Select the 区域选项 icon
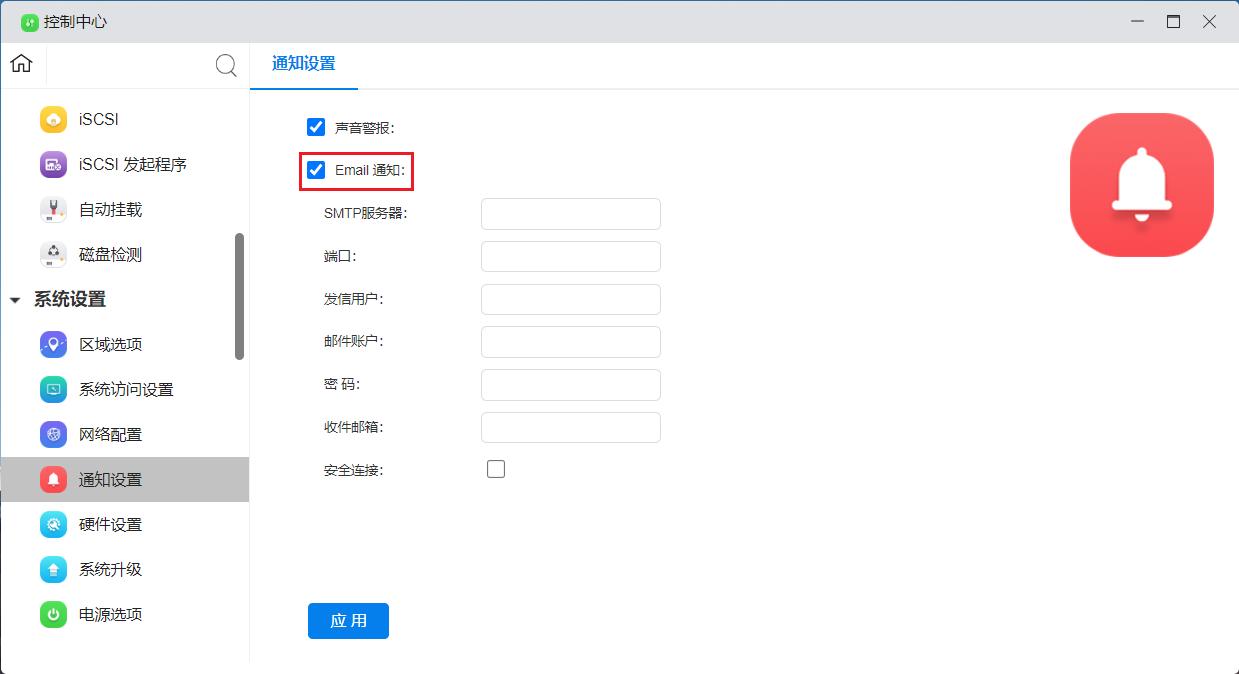Viewport: 1239px width, 674px height. coord(53,344)
